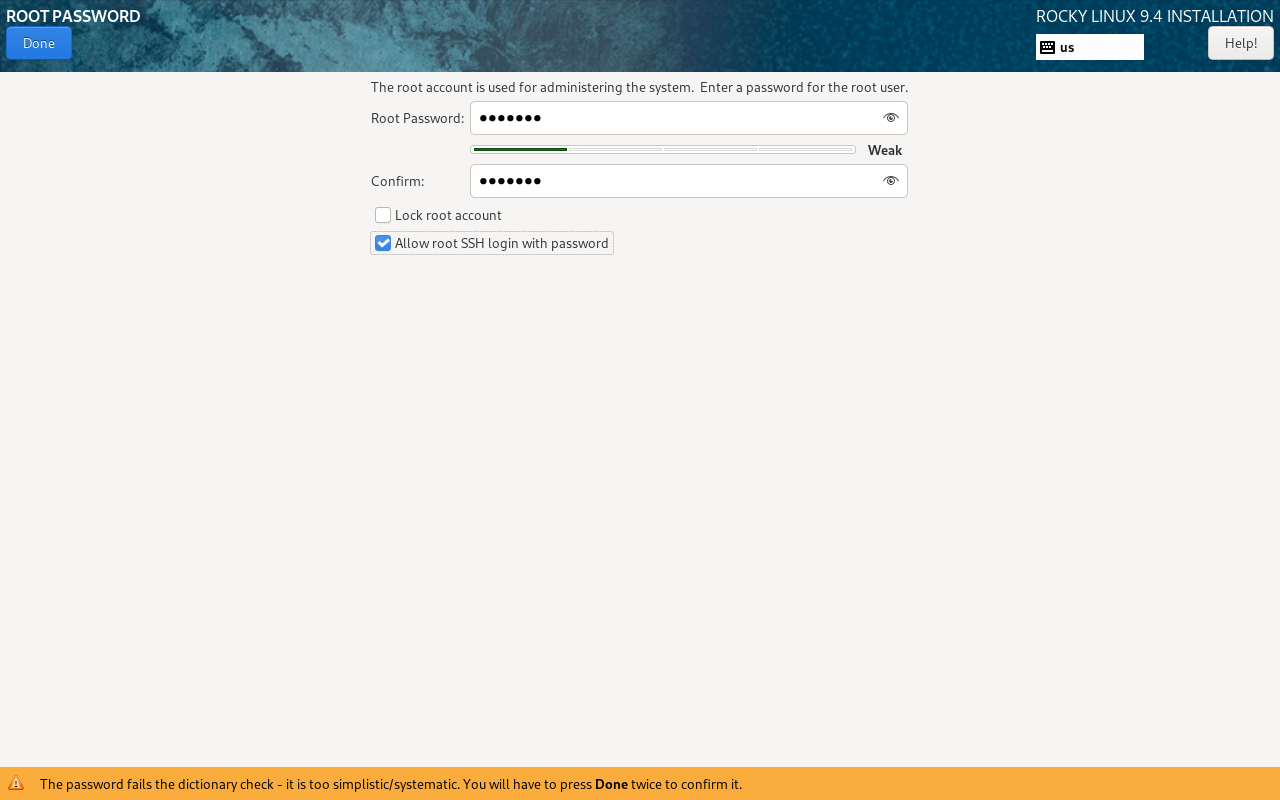Select the us layout entry
1280x800 pixels.
click(1066, 46)
